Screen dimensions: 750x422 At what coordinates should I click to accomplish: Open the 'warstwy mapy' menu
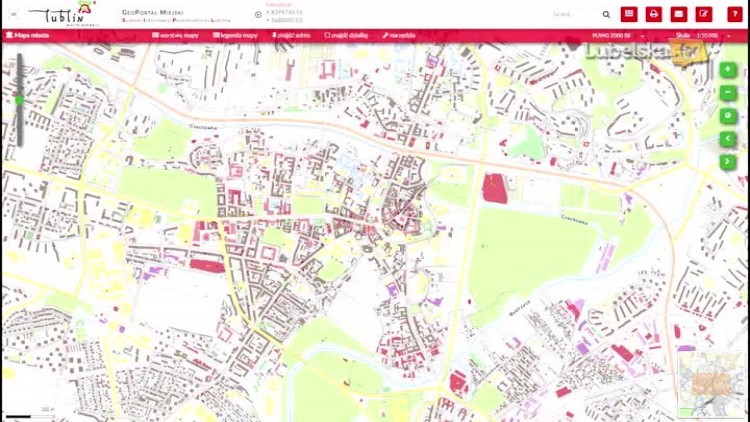click(x=175, y=35)
